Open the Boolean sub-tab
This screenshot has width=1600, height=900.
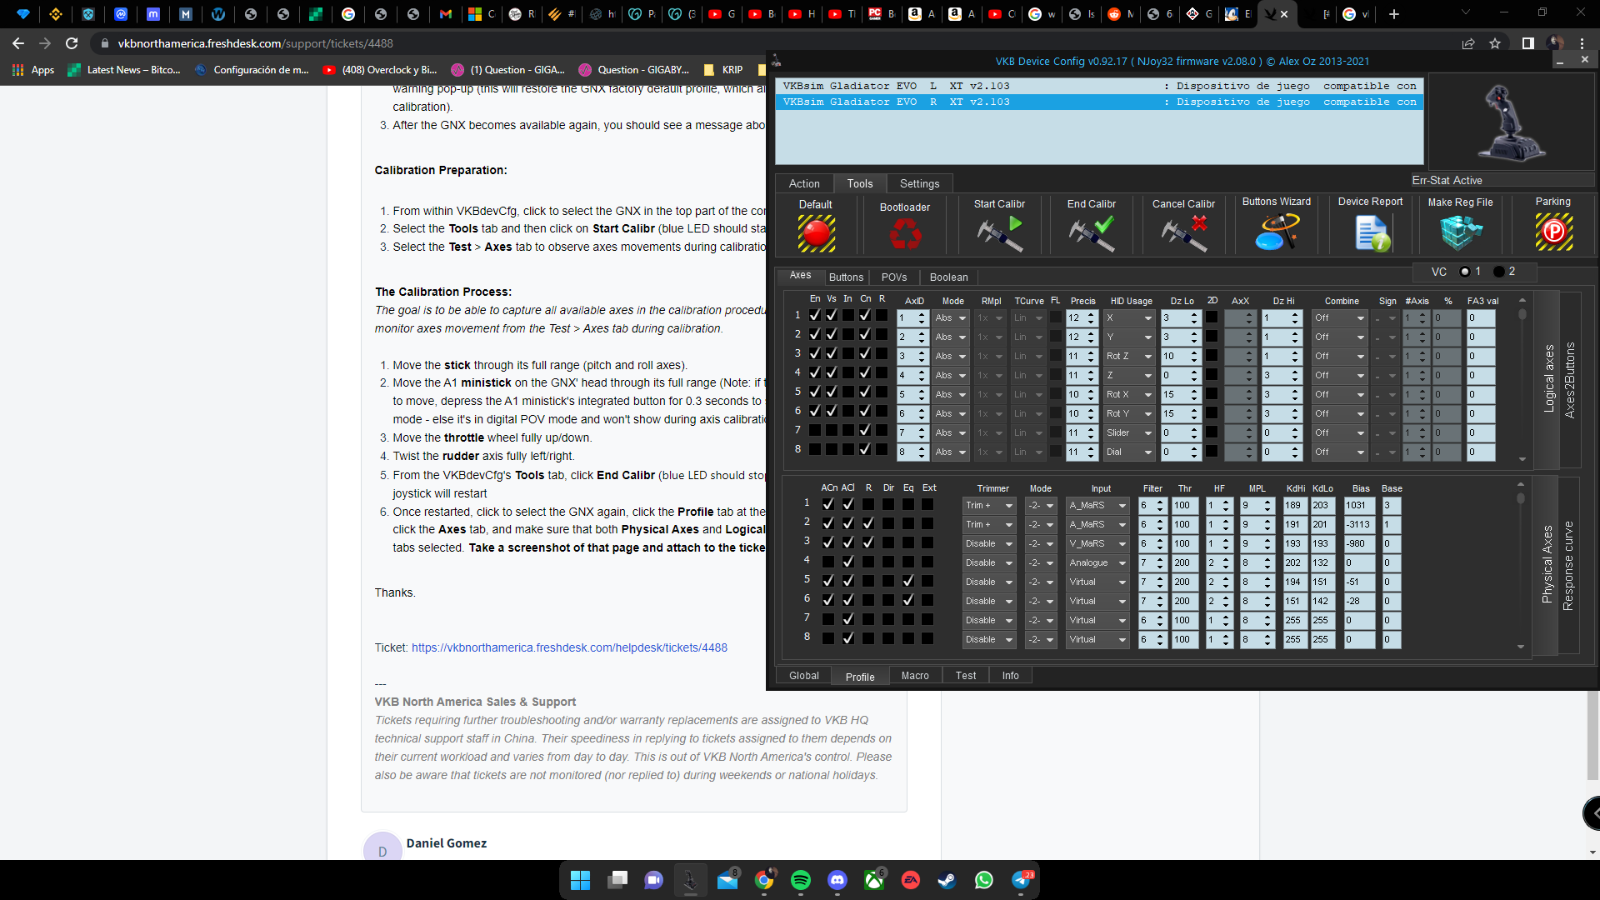[949, 277]
